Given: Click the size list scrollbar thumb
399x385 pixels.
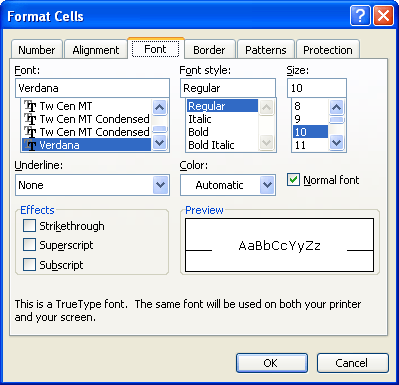Looking at the screenshot, I should point(337,120).
